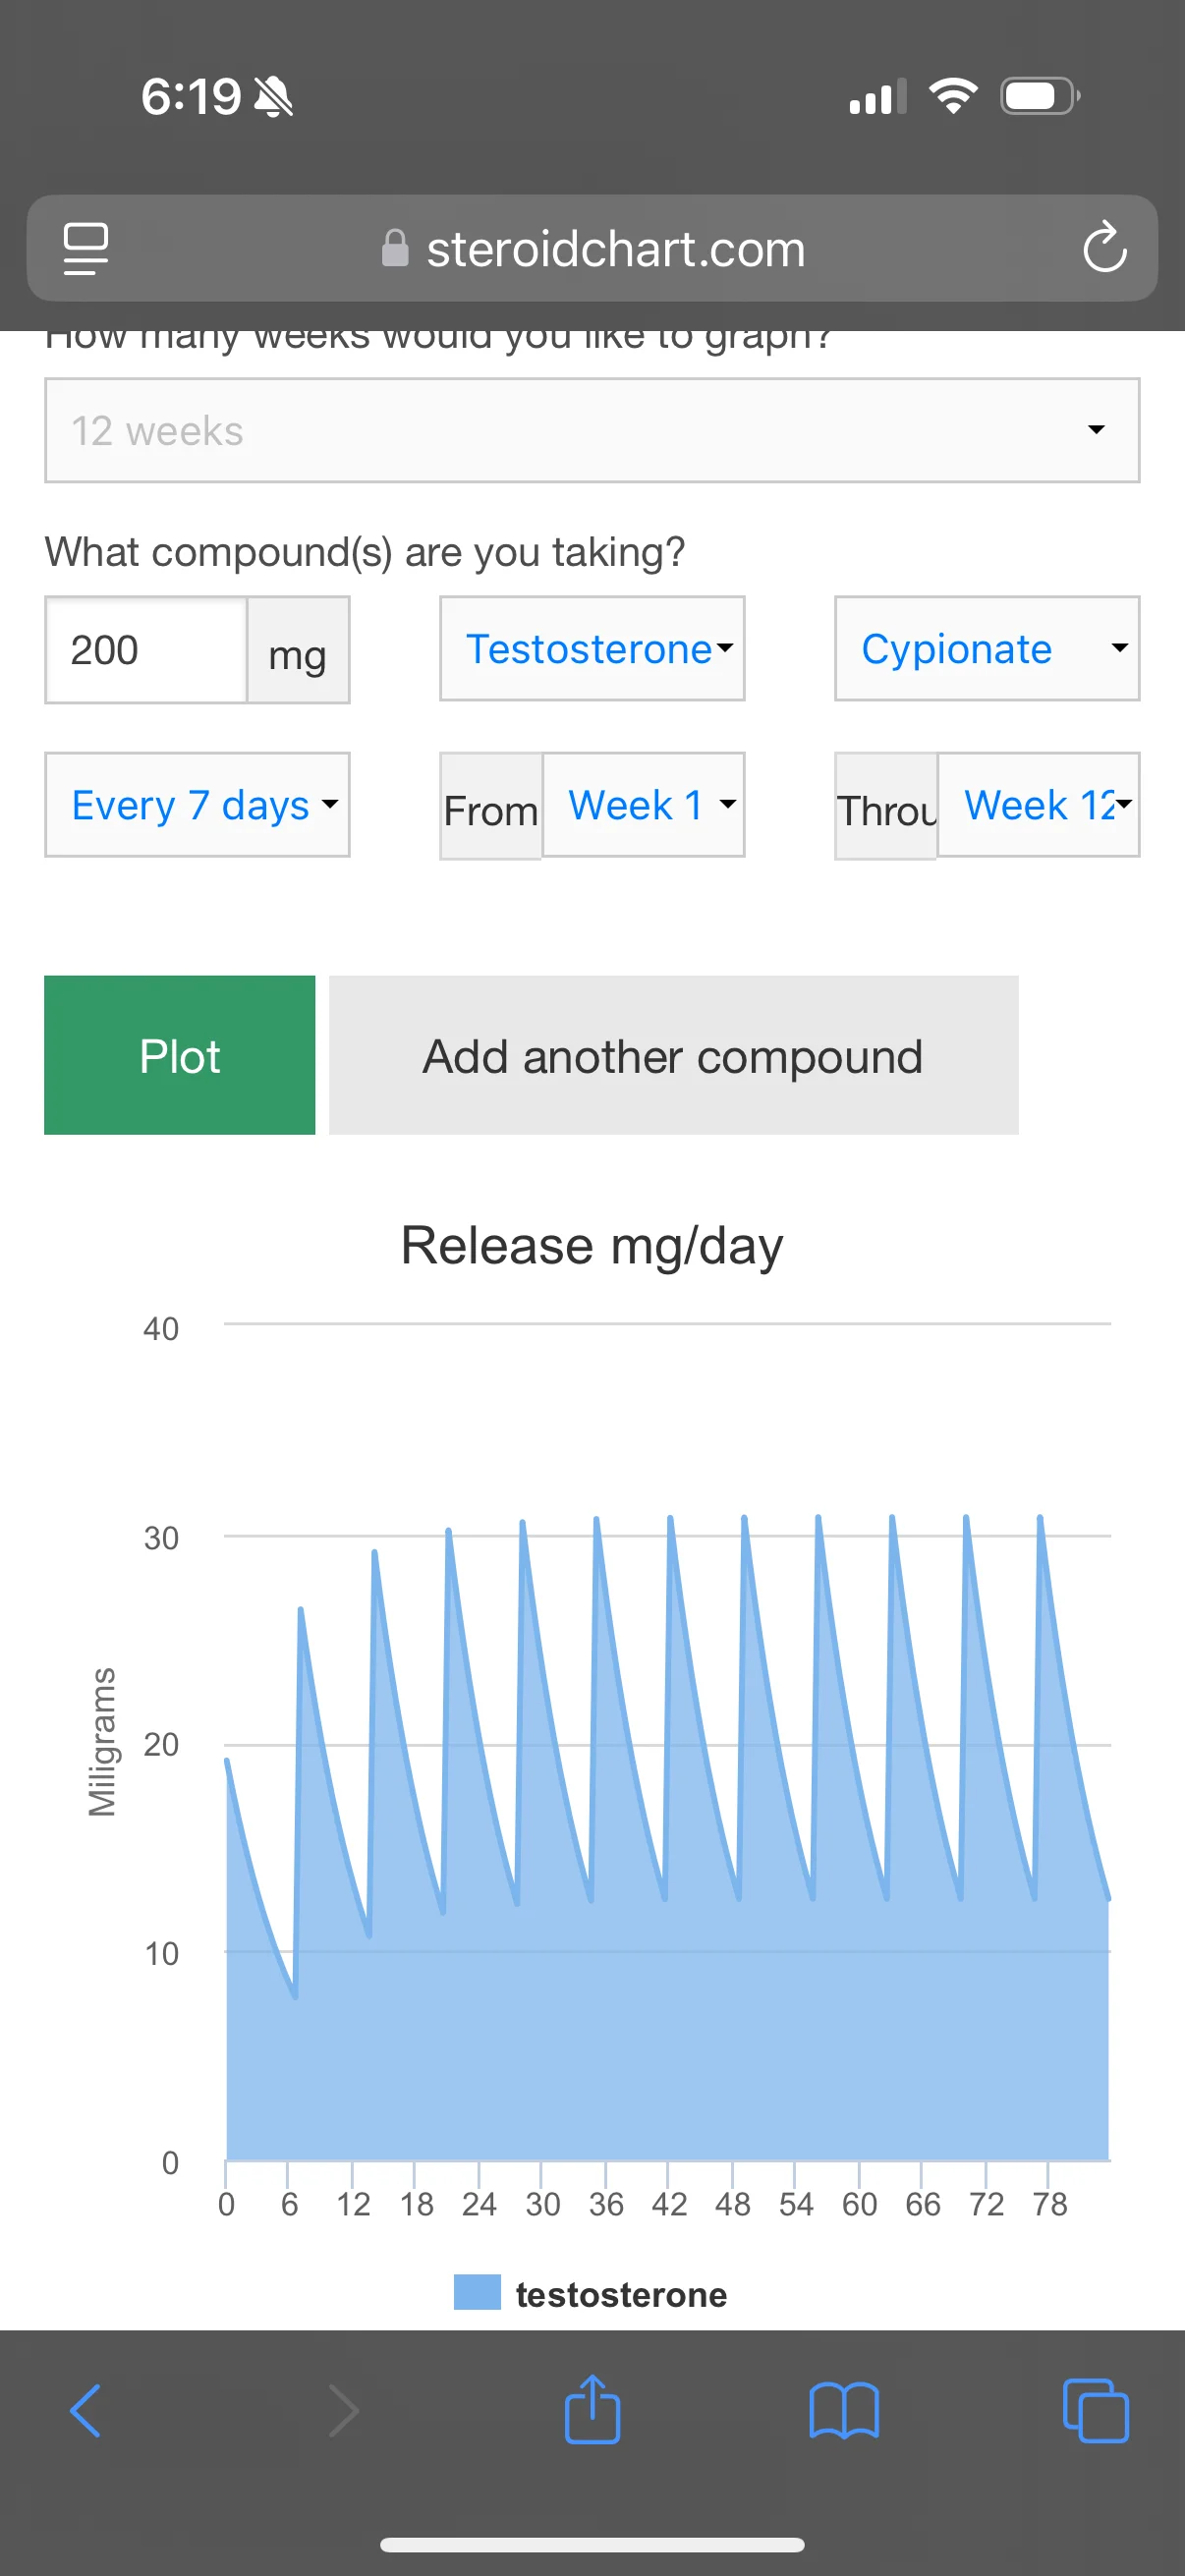
Task: Expand the Testosterone compound dropdown
Action: [x=592, y=649]
